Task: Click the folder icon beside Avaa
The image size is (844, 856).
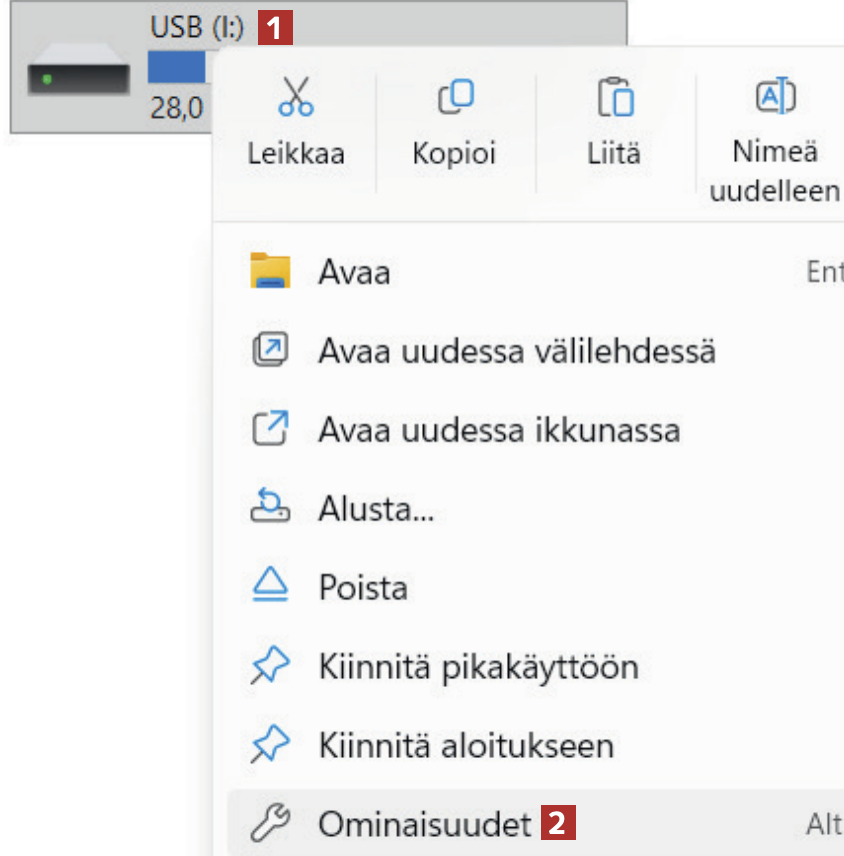Action: (270, 272)
